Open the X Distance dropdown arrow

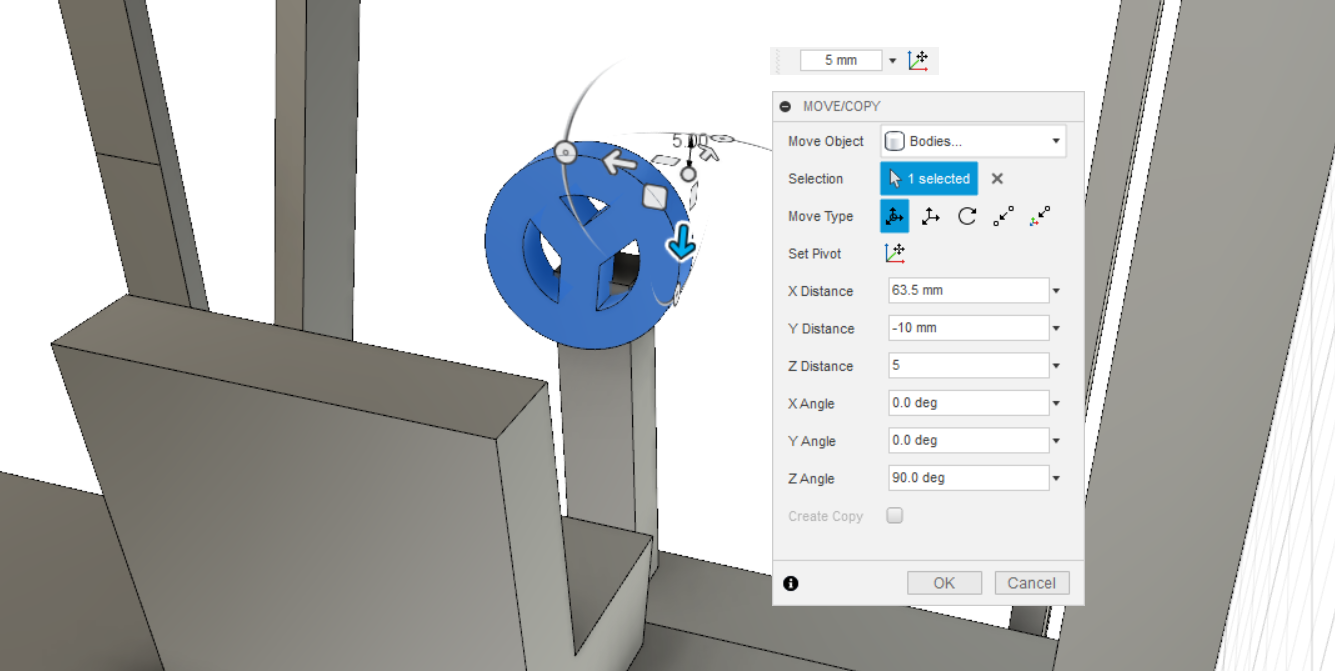[1056, 291]
